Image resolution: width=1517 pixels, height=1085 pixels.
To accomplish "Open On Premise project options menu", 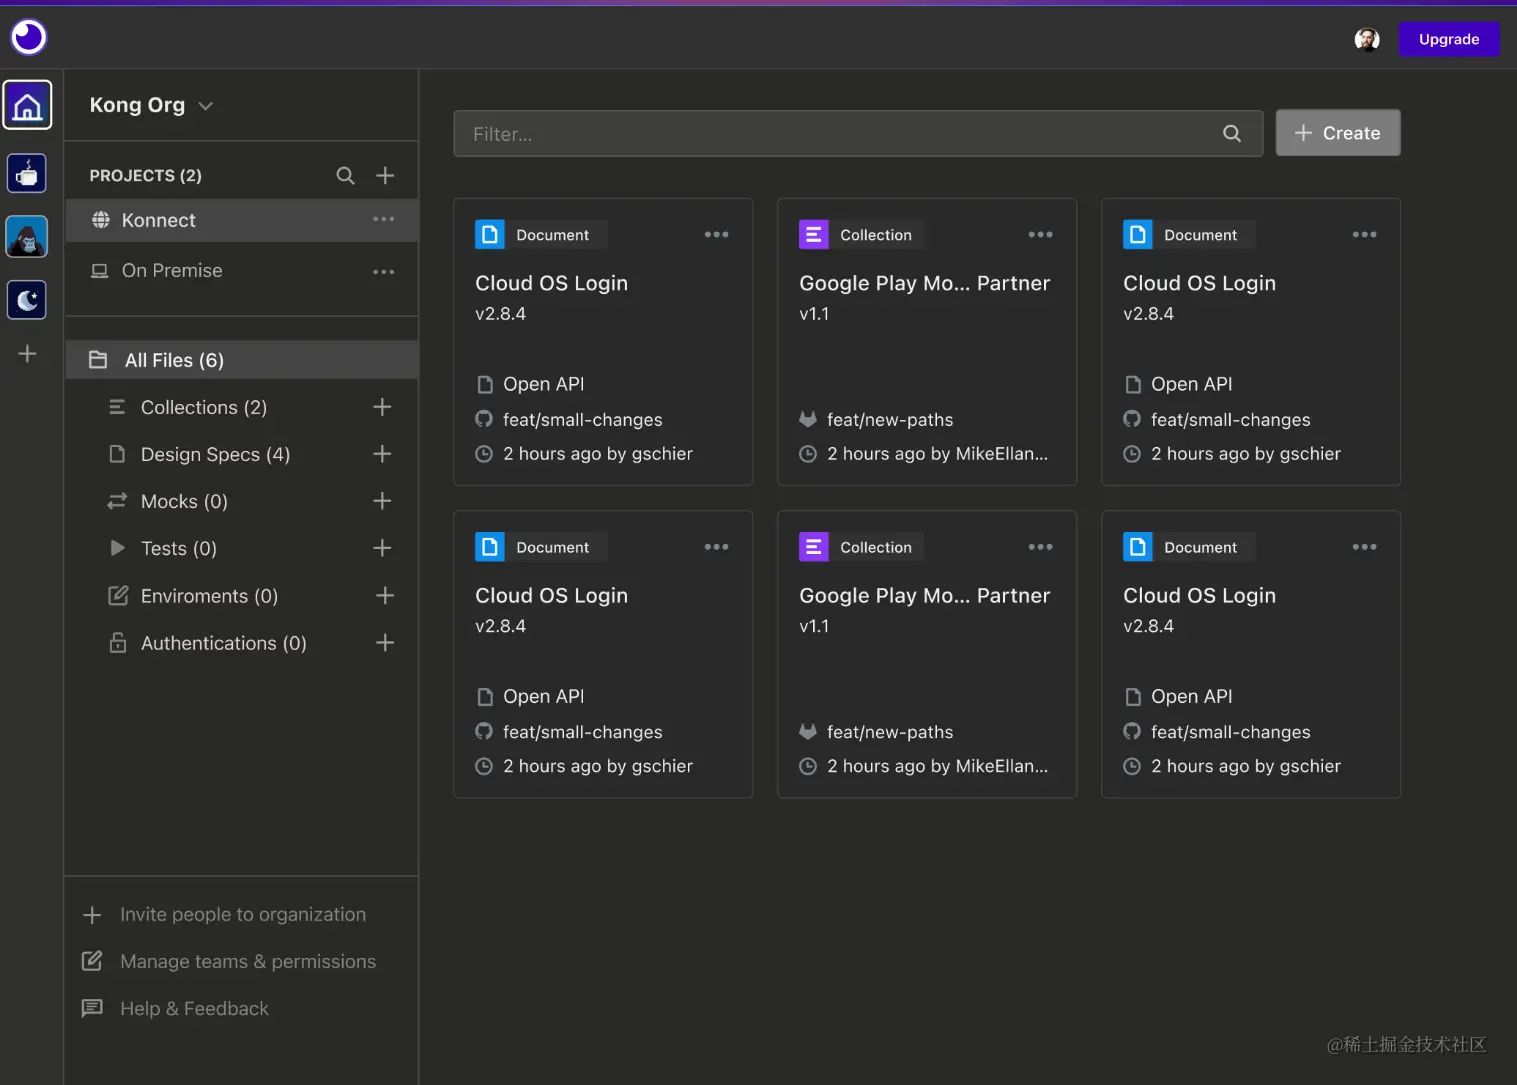I will point(384,272).
